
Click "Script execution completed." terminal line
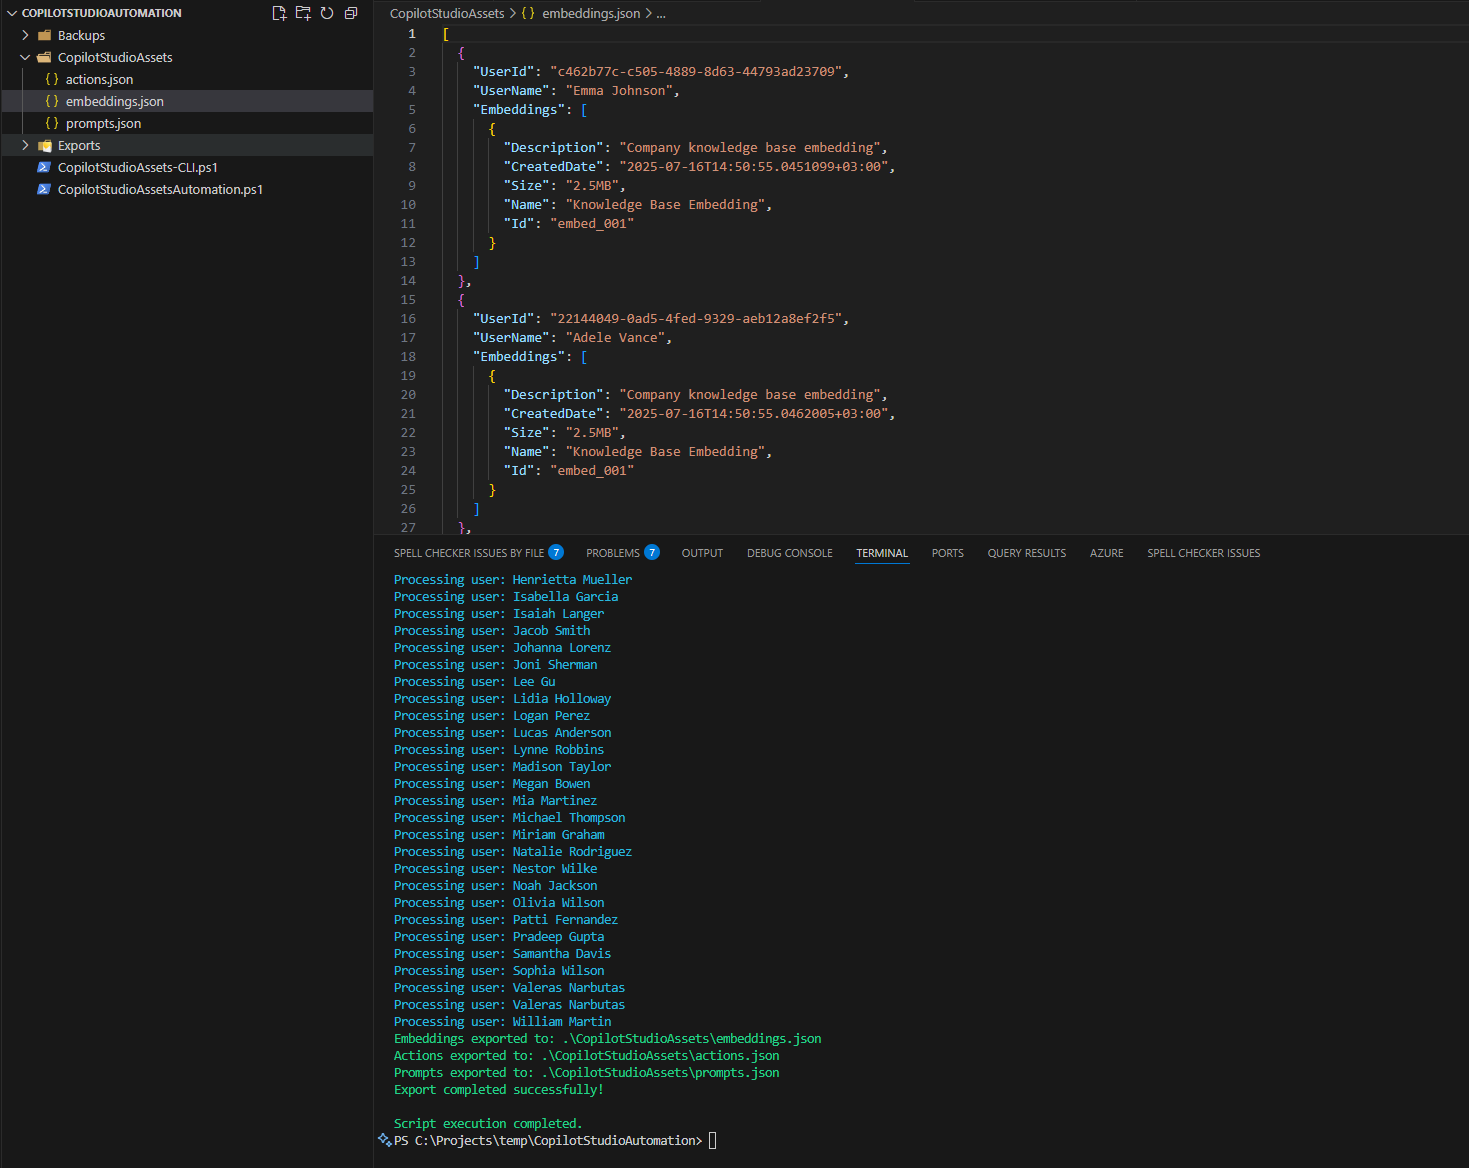[x=488, y=1124]
